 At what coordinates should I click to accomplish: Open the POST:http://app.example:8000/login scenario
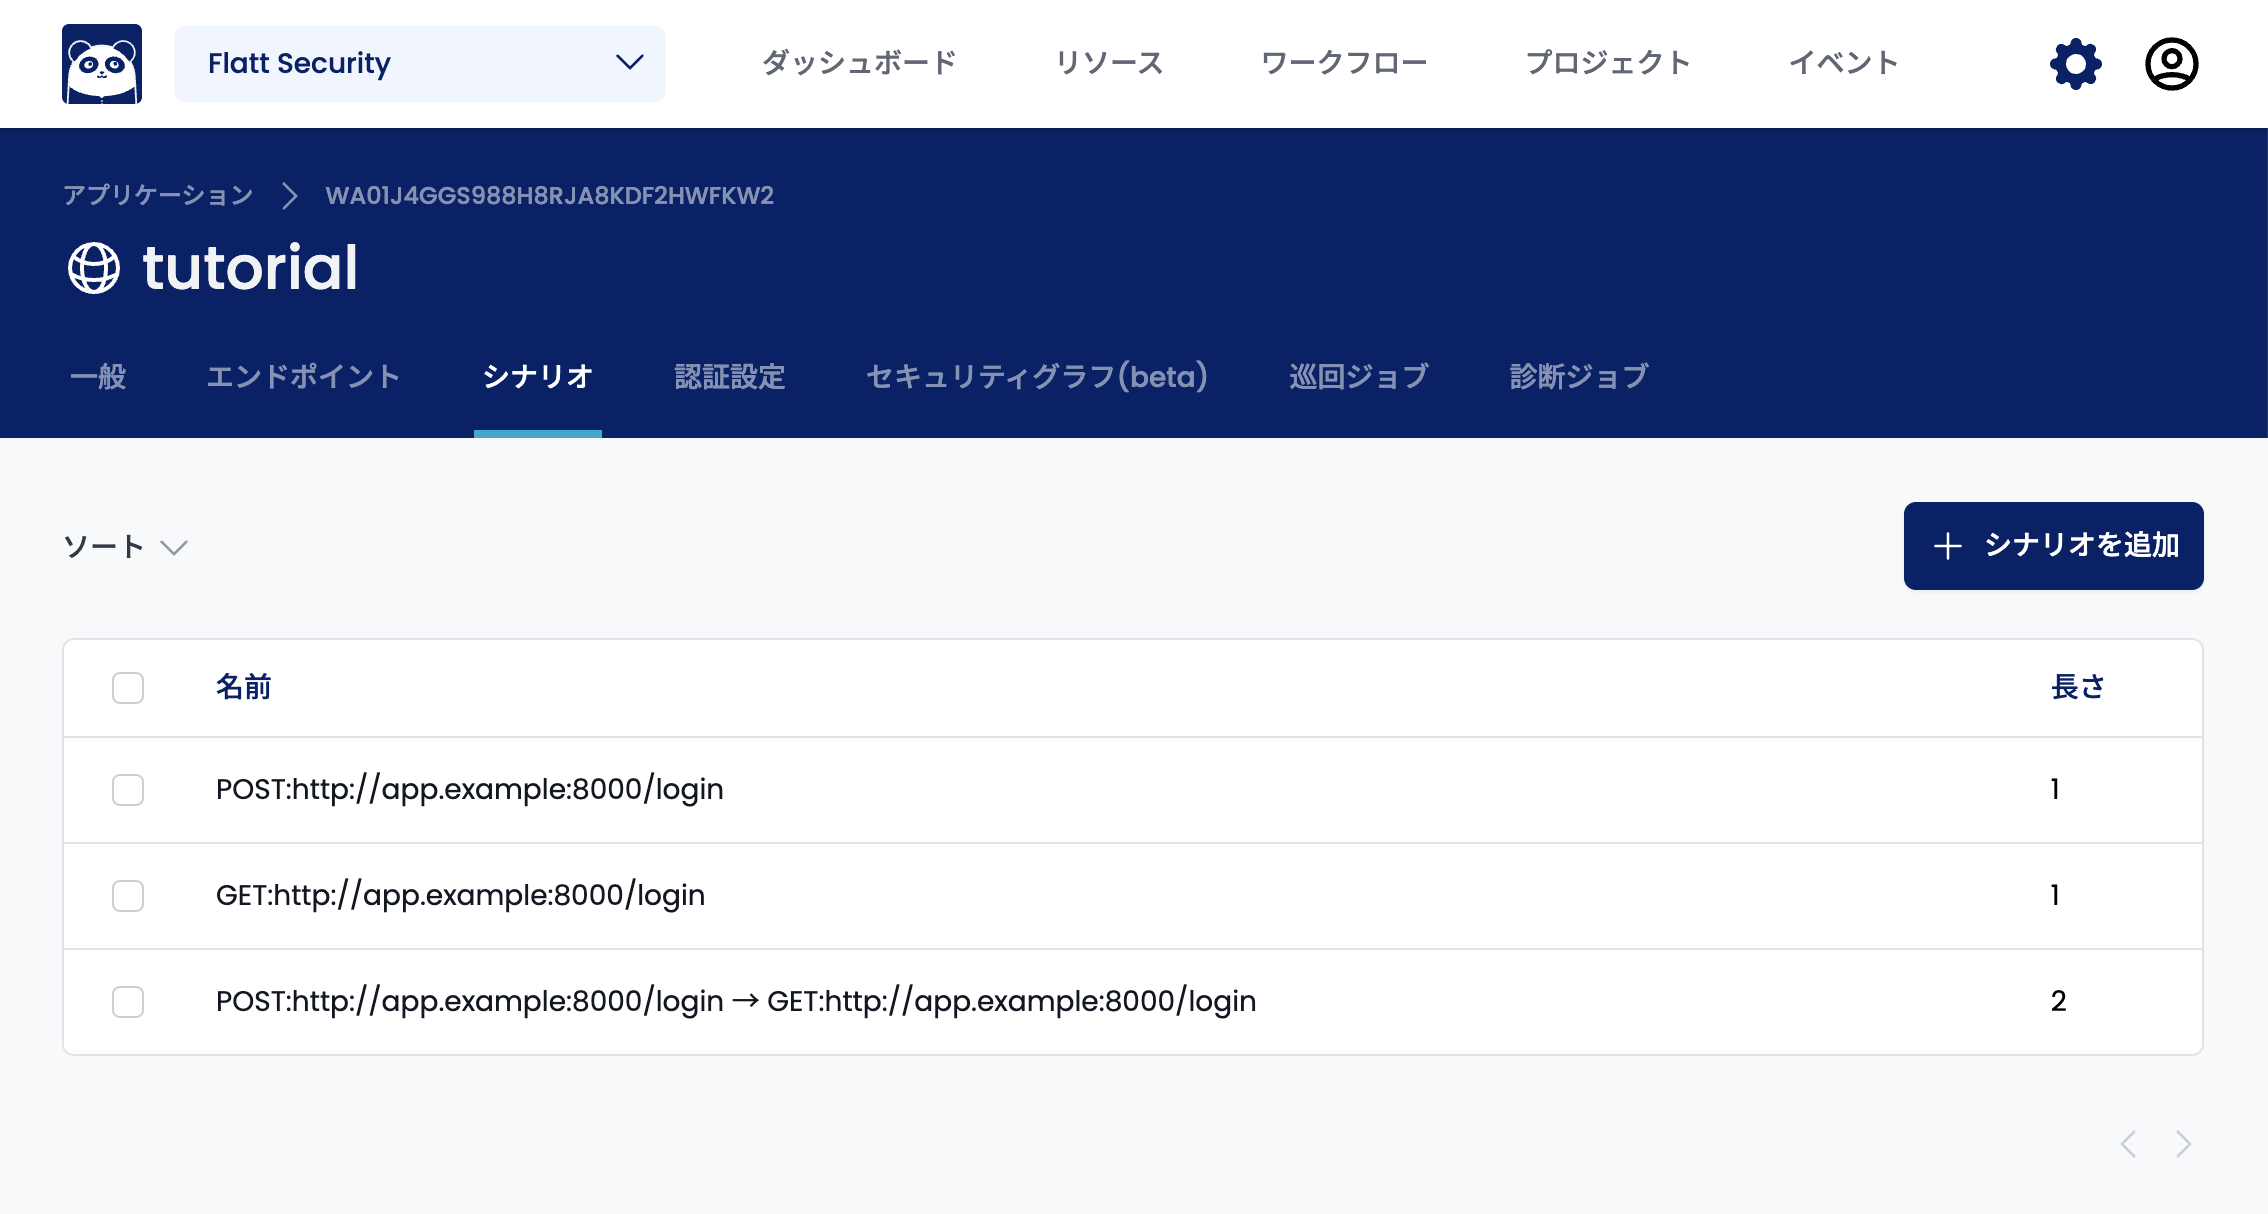470,790
